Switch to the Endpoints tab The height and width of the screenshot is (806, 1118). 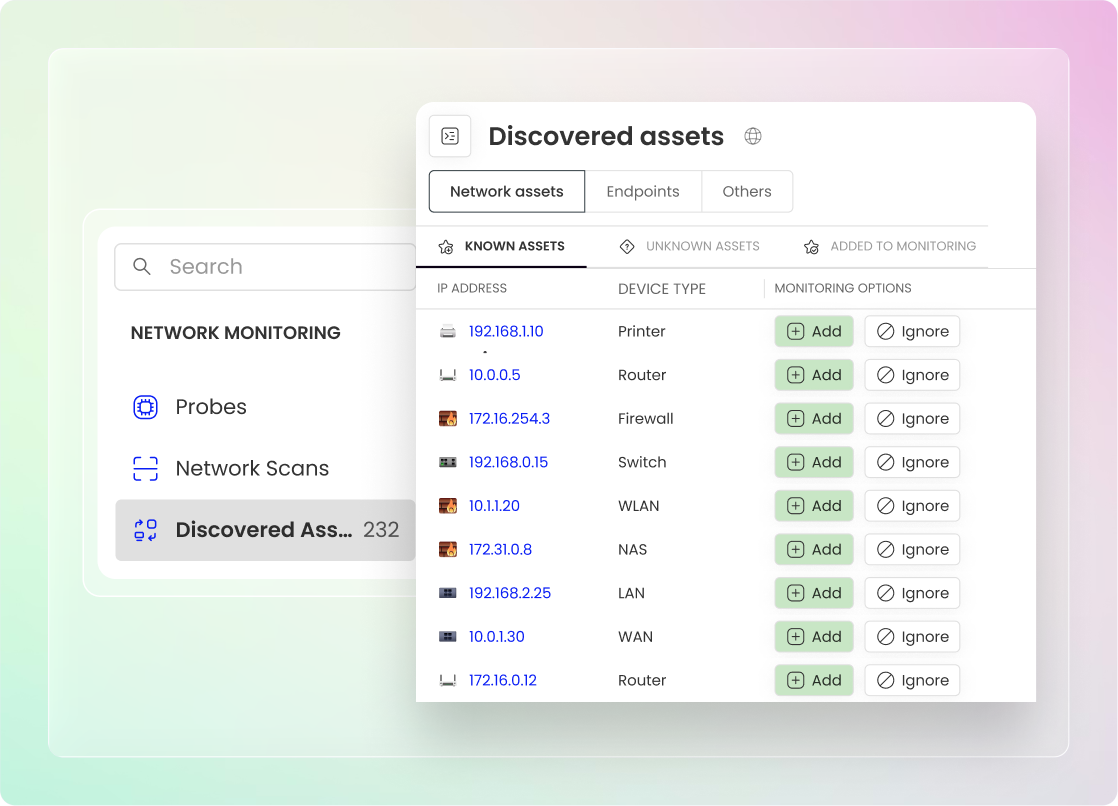coord(643,192)
